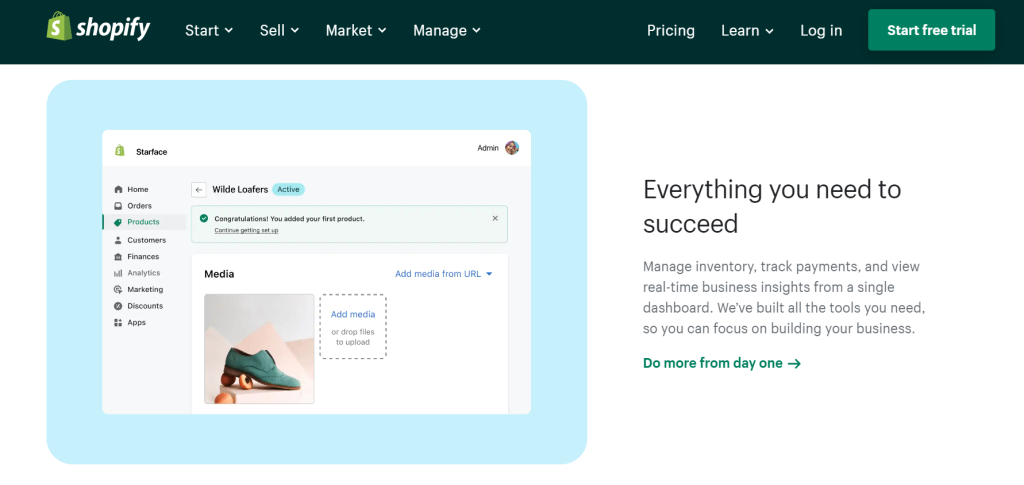Click the back arrow beside Wilde Loafers

(198, 189)
